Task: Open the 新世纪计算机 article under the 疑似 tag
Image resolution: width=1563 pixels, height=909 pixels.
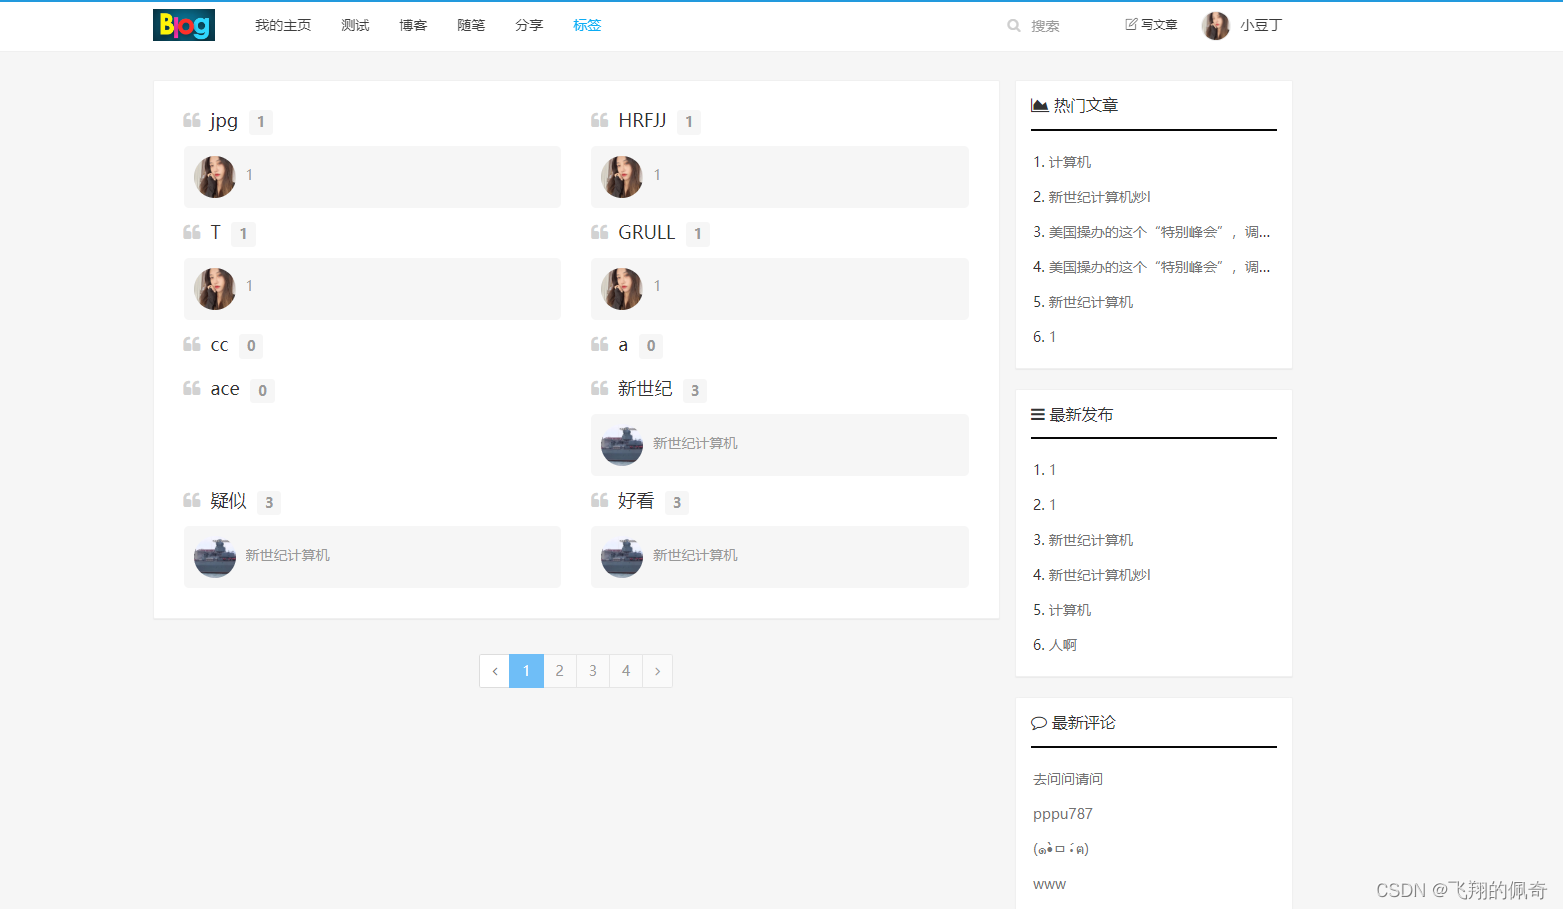Action: tap(288, 555)
